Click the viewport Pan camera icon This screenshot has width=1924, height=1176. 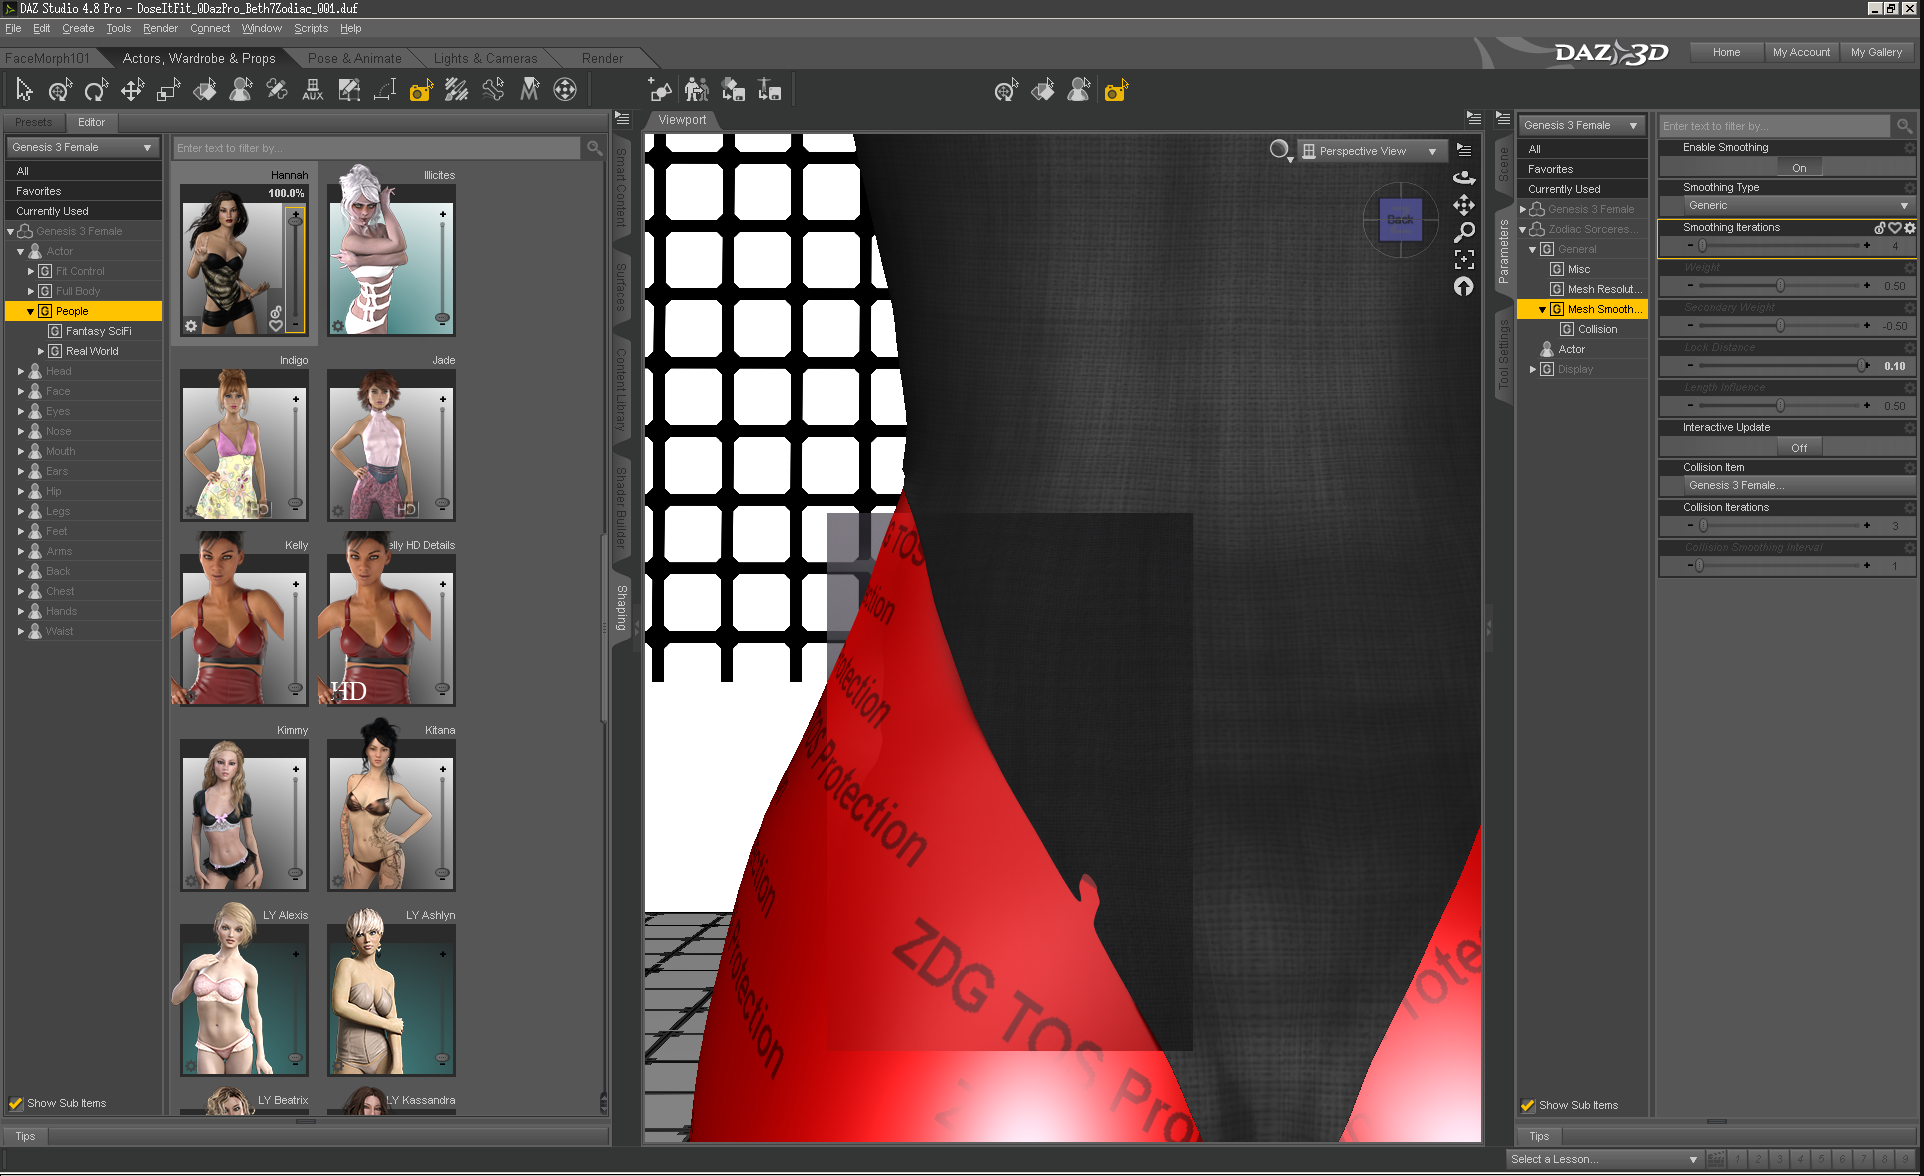pos(1464,205)
